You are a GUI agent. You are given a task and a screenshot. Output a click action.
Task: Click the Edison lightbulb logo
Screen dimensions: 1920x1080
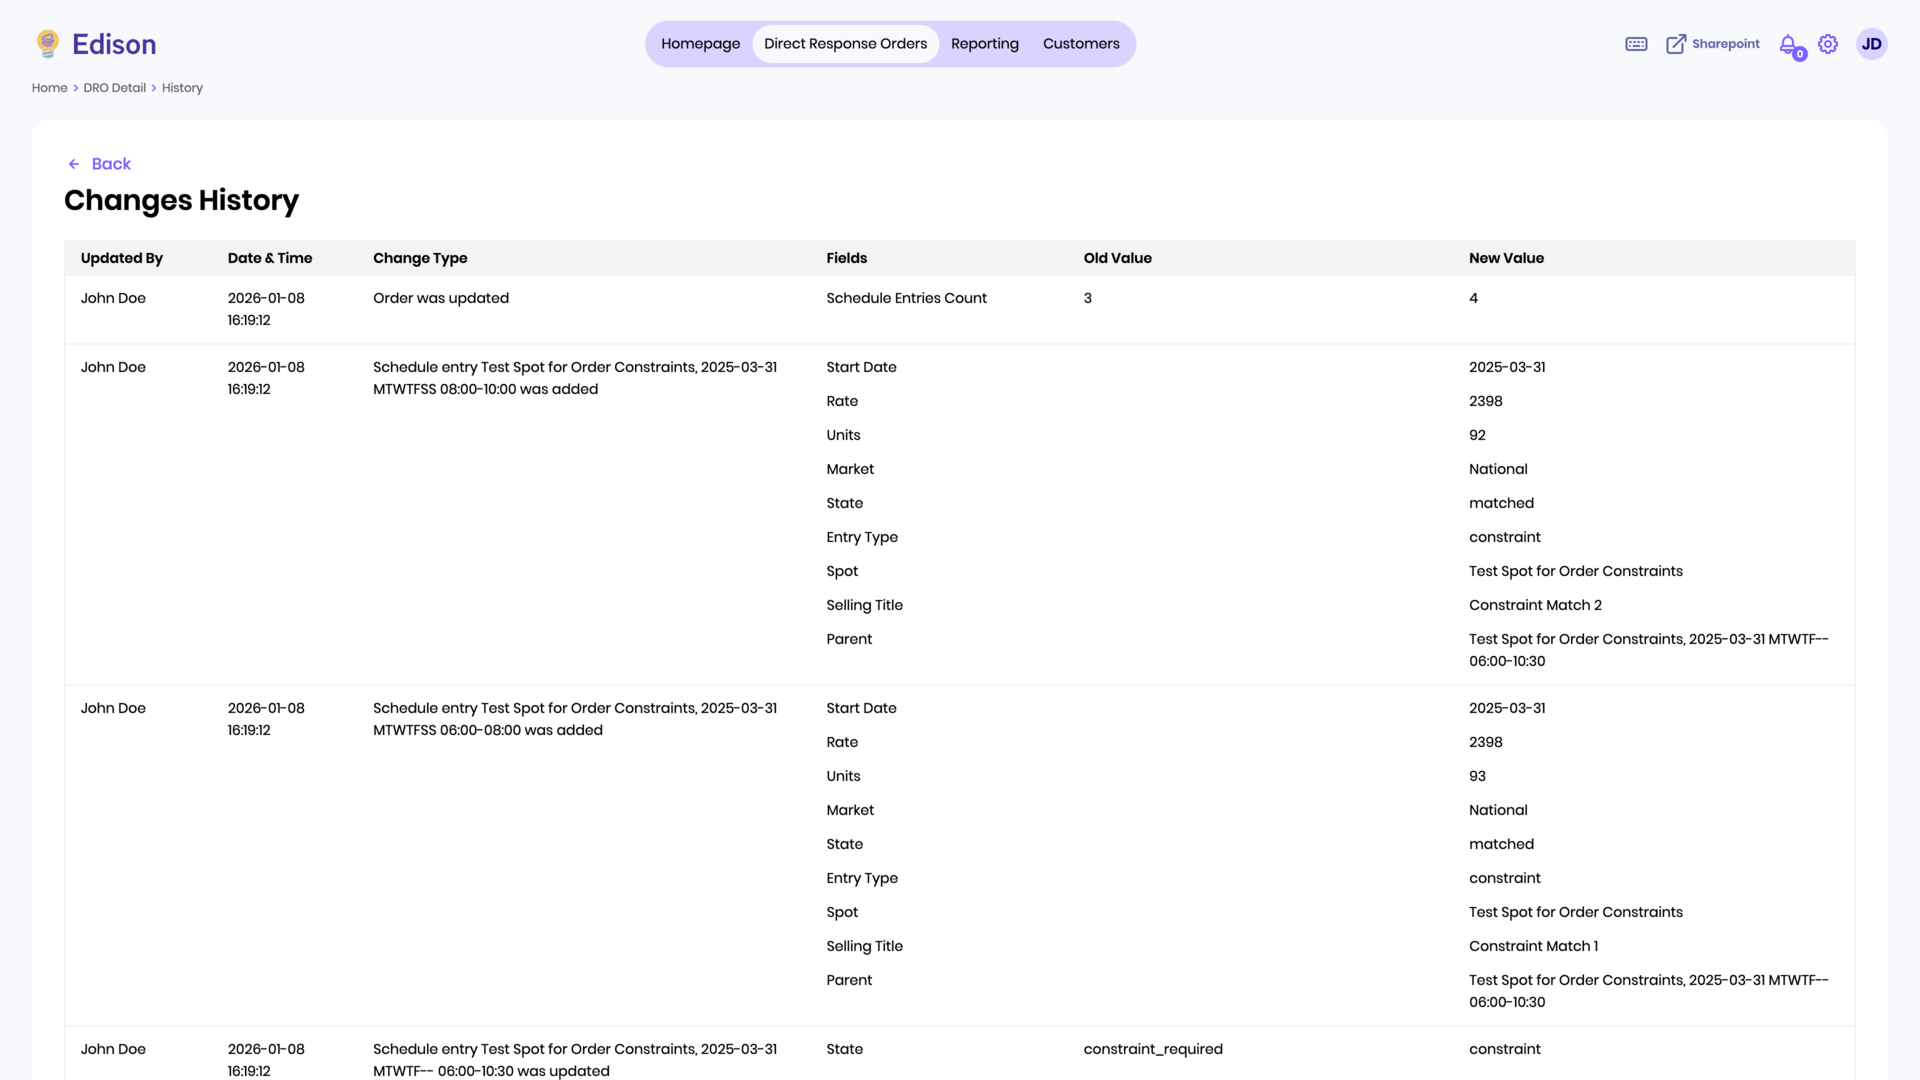click(45, 43)
